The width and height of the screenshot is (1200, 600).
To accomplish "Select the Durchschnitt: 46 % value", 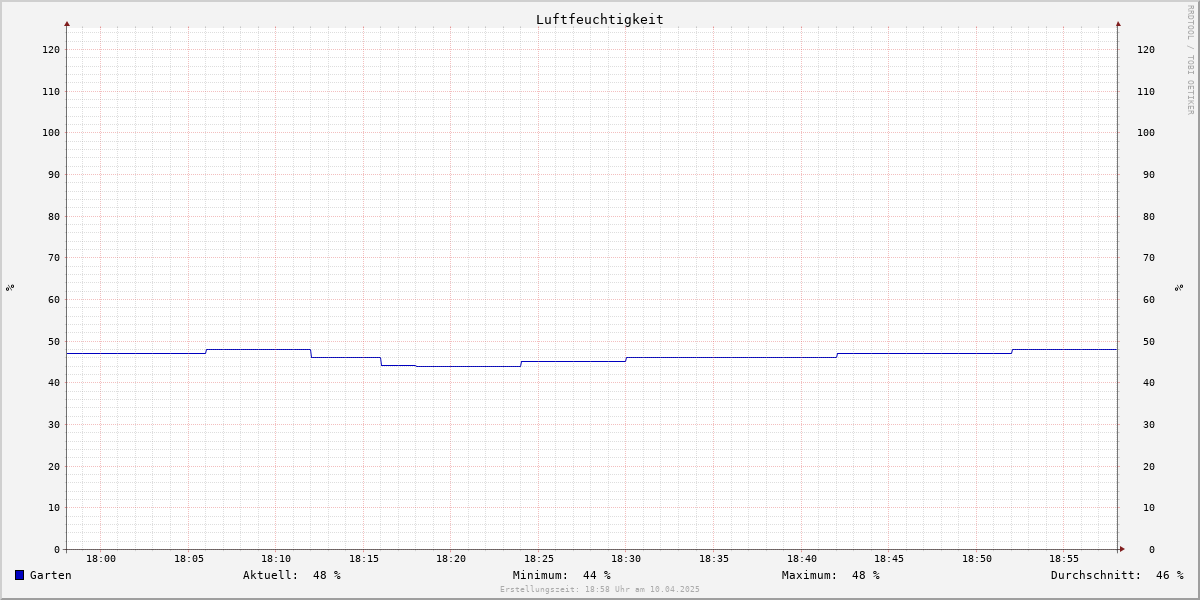I will (1117, 575).
